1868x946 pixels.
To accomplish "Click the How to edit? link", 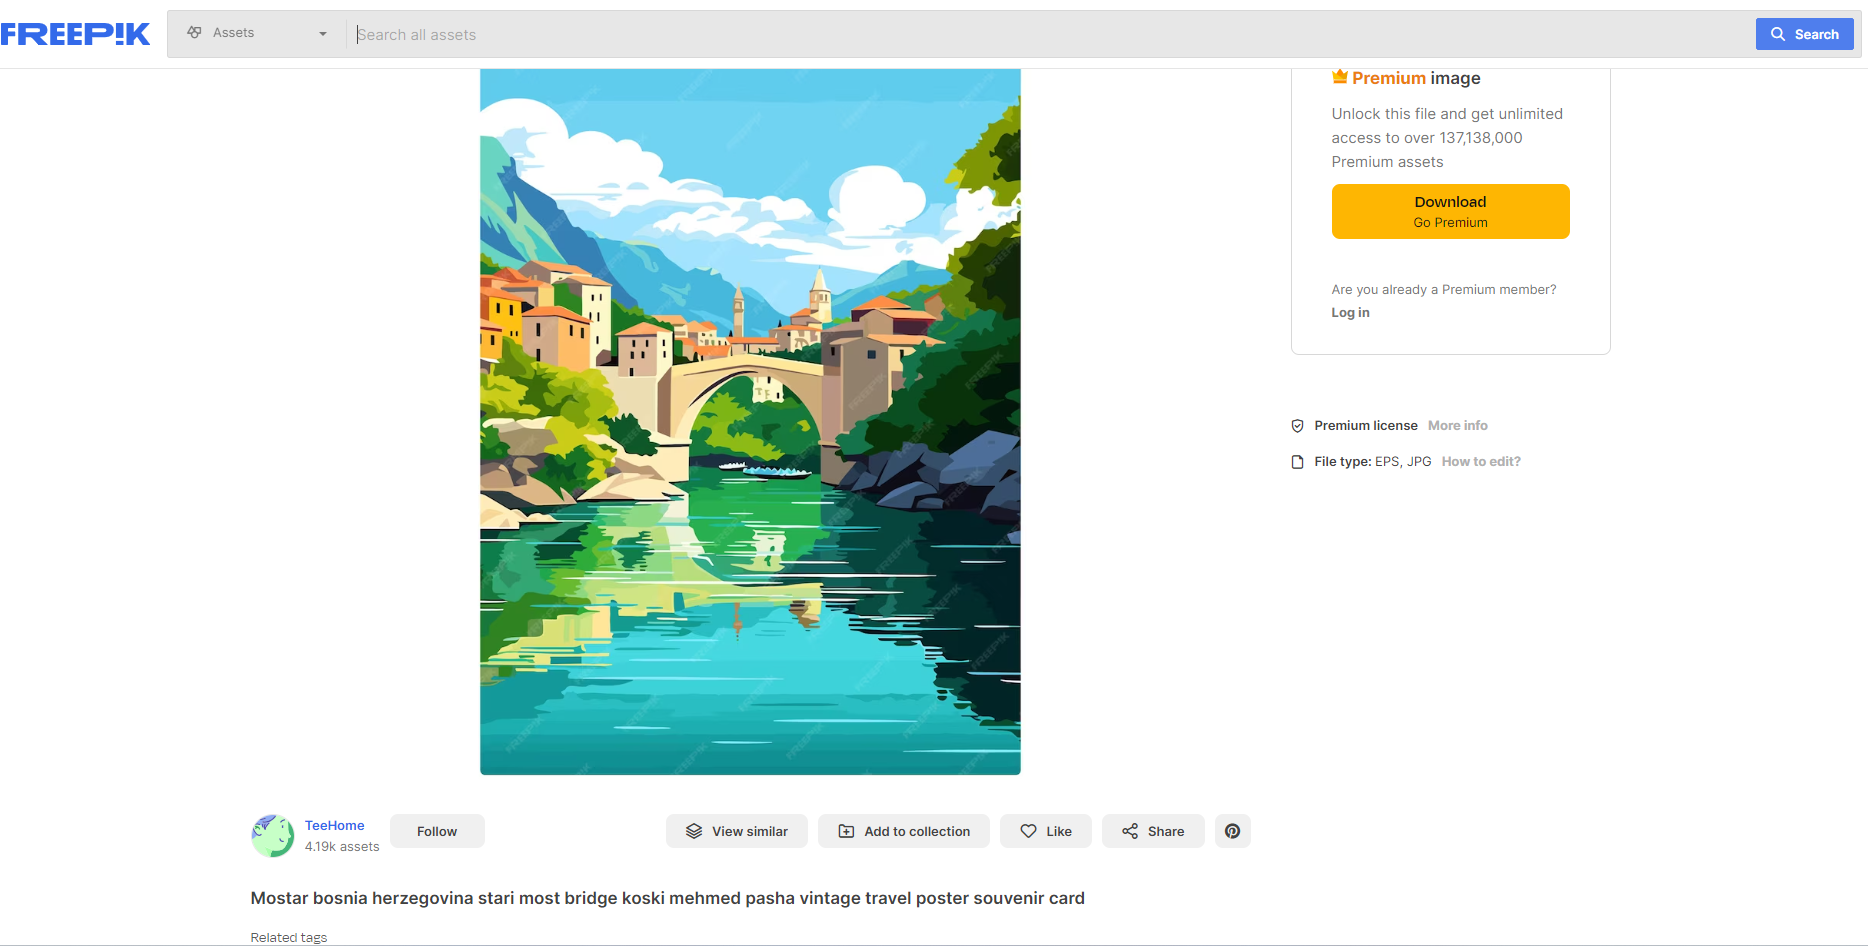I will pyautogui.click(x=1480, y=462).
